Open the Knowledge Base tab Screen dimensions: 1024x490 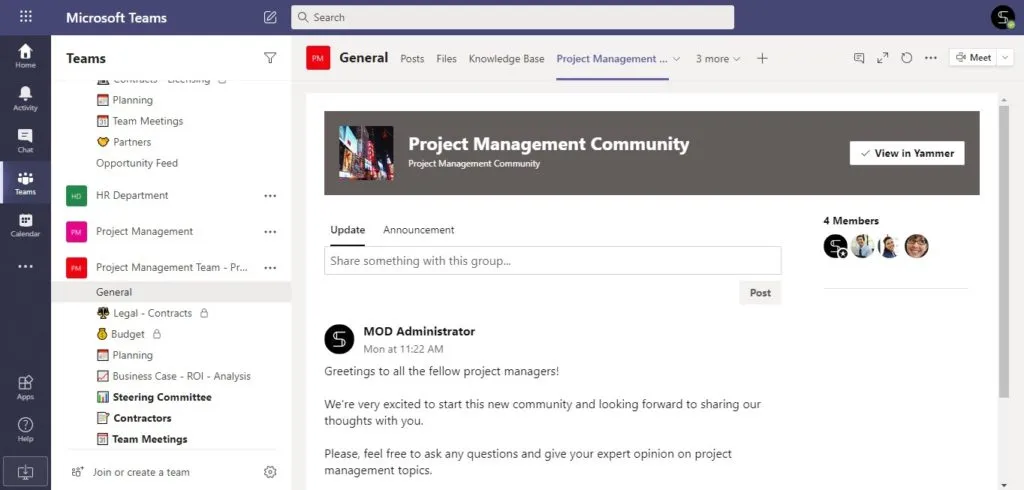[x=506, y=59]
